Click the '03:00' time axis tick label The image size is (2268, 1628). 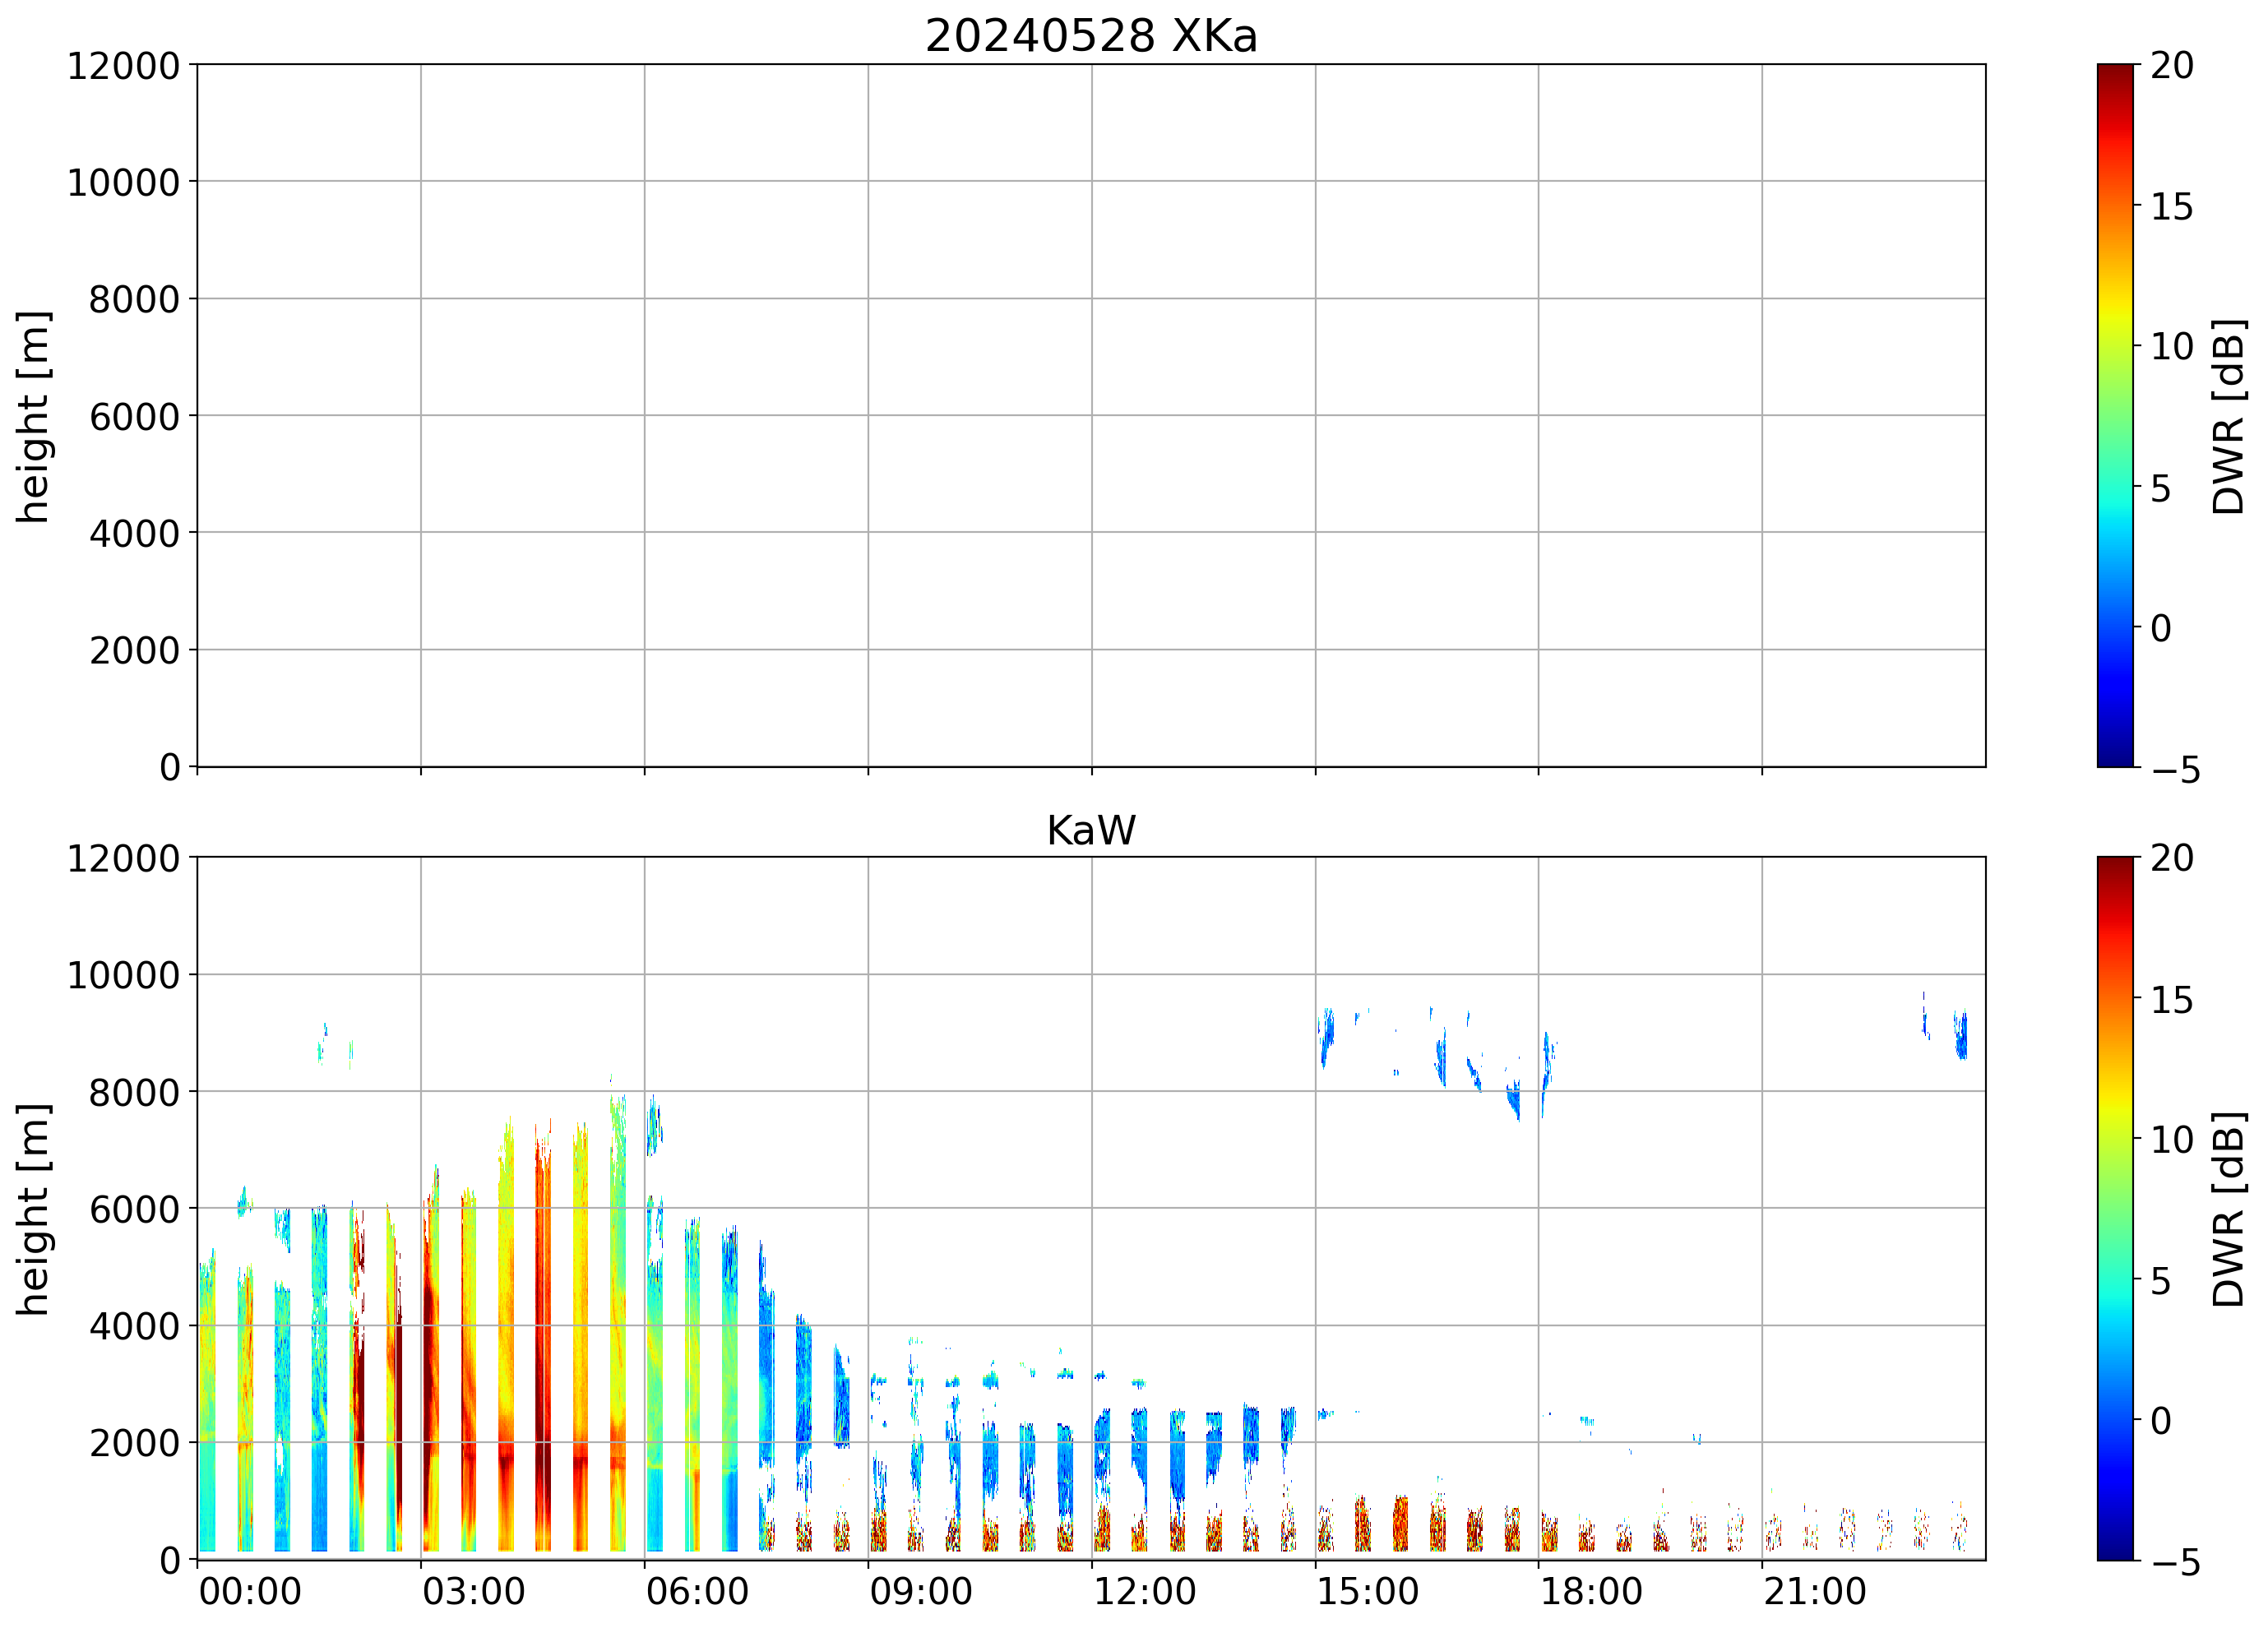(473, 1591)
